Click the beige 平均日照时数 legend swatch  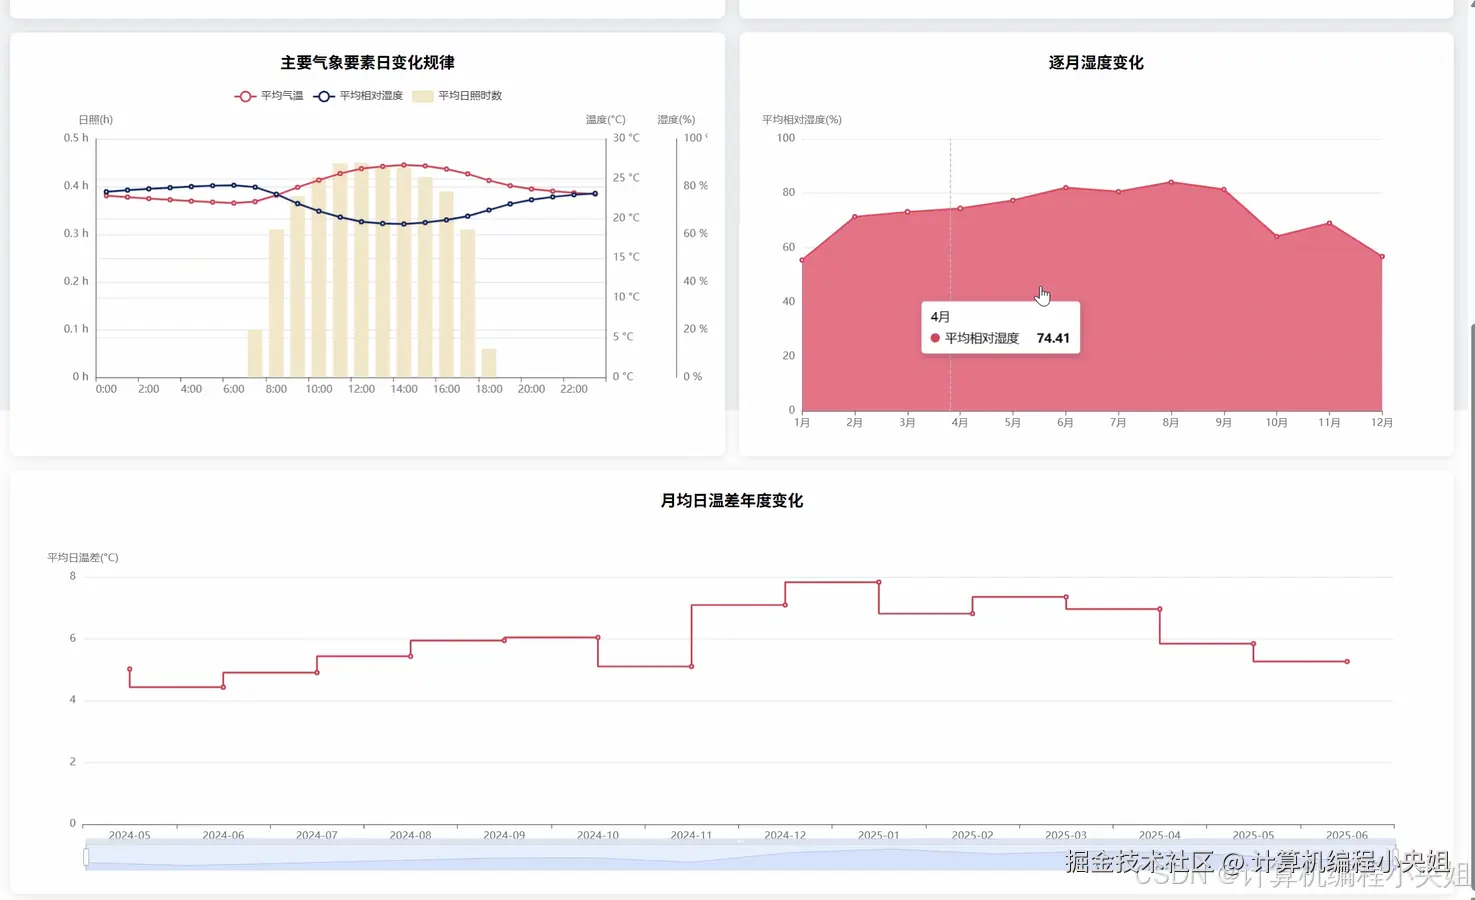pyautogui.click(x=423, y=96)
